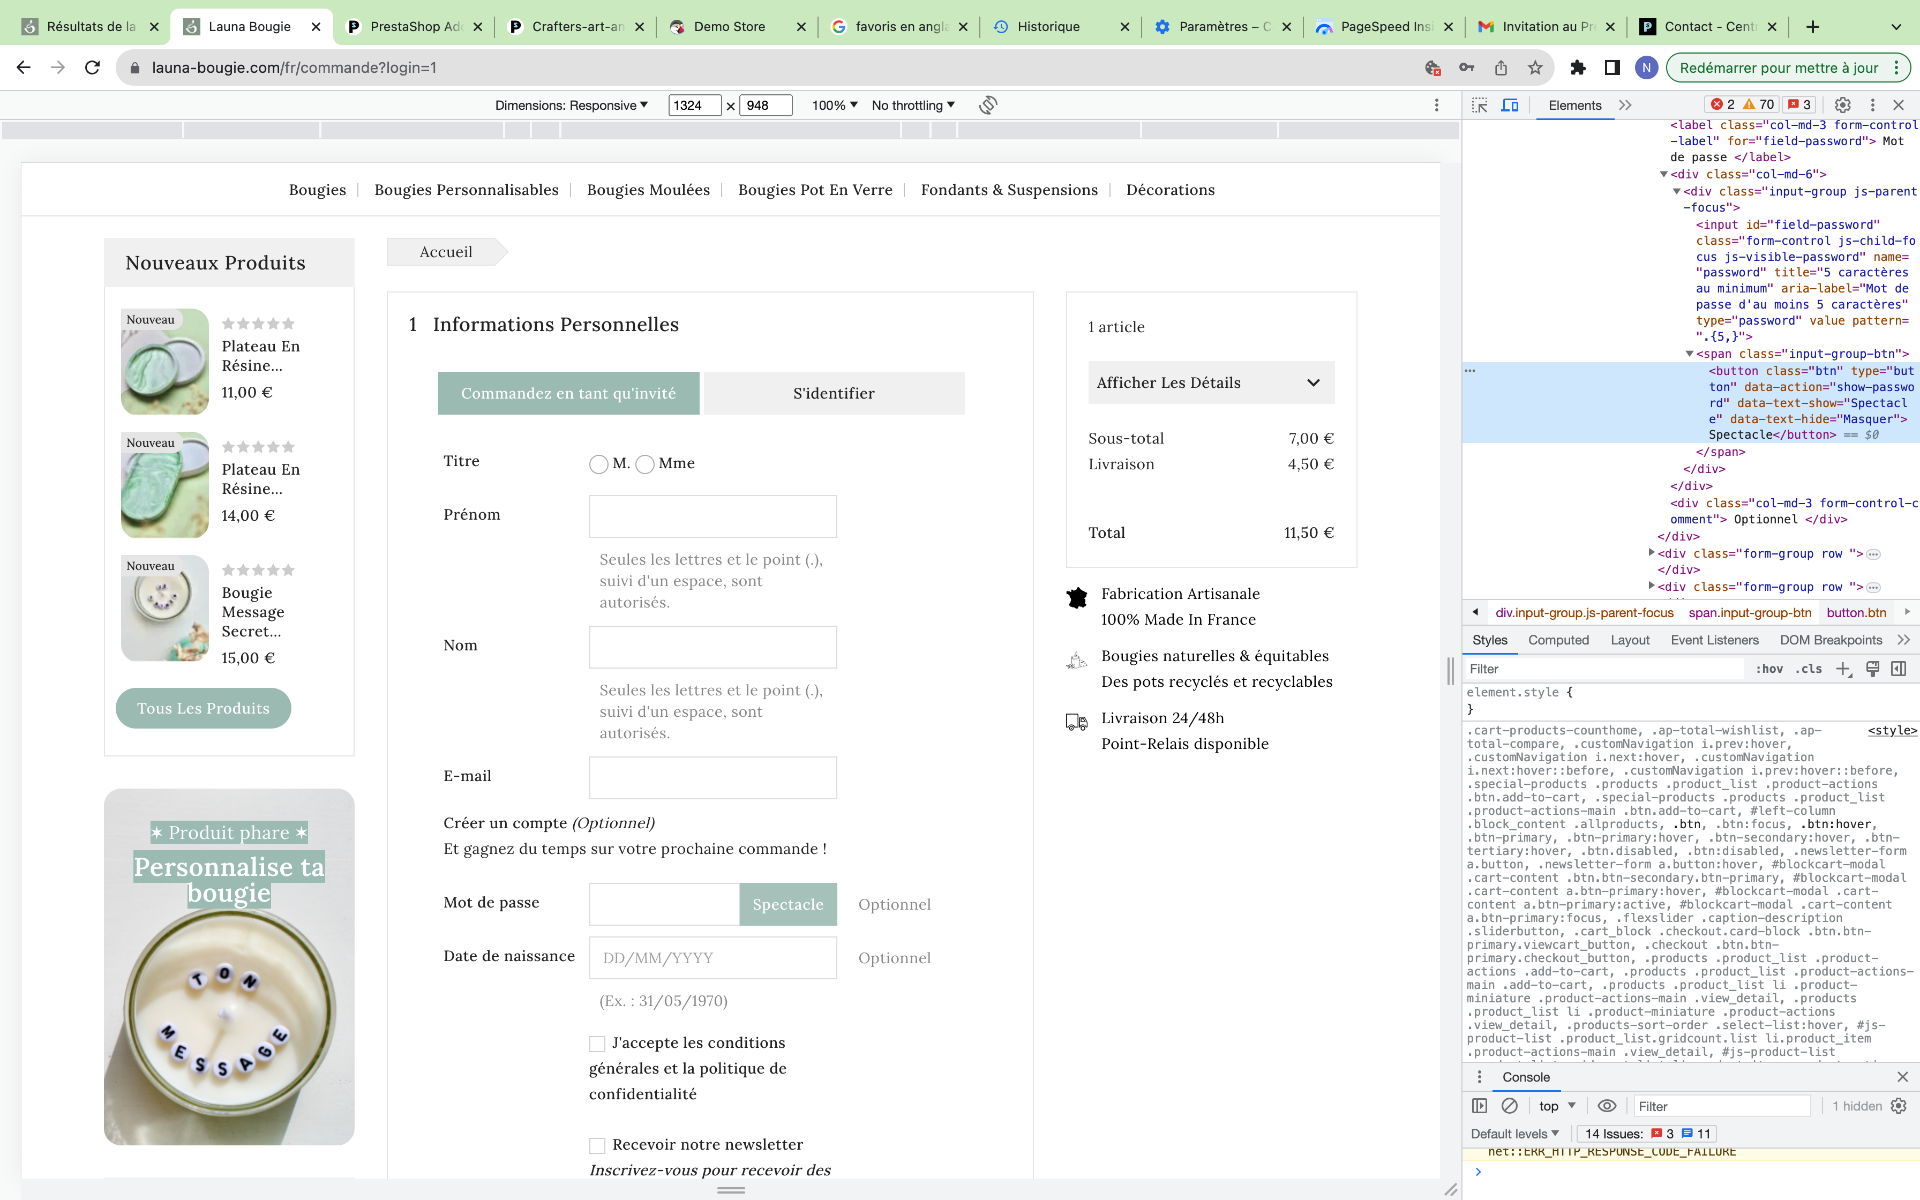Select the Mme title radio button

[x=645, y=464]
